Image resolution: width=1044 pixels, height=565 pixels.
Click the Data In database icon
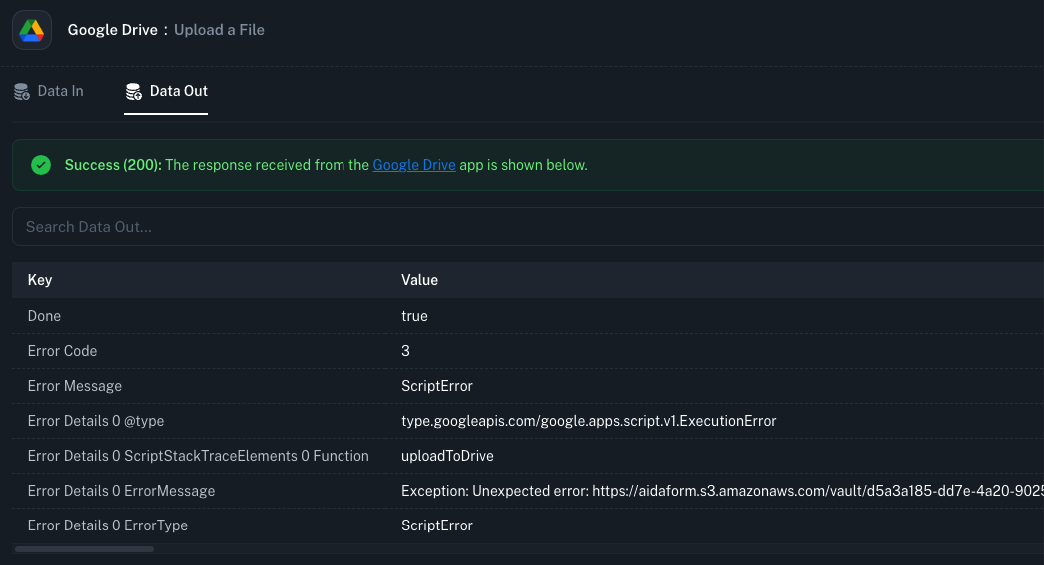click(x=22, y=92)
